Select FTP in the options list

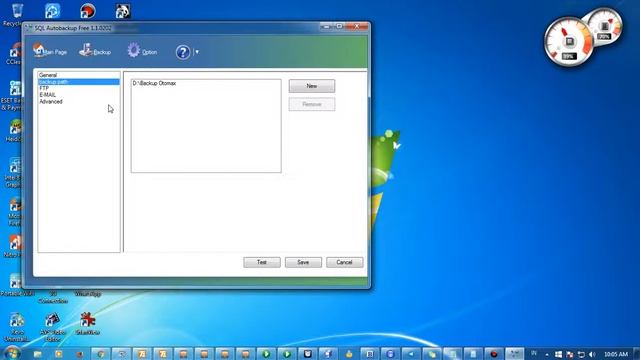(x=79, y=88)
